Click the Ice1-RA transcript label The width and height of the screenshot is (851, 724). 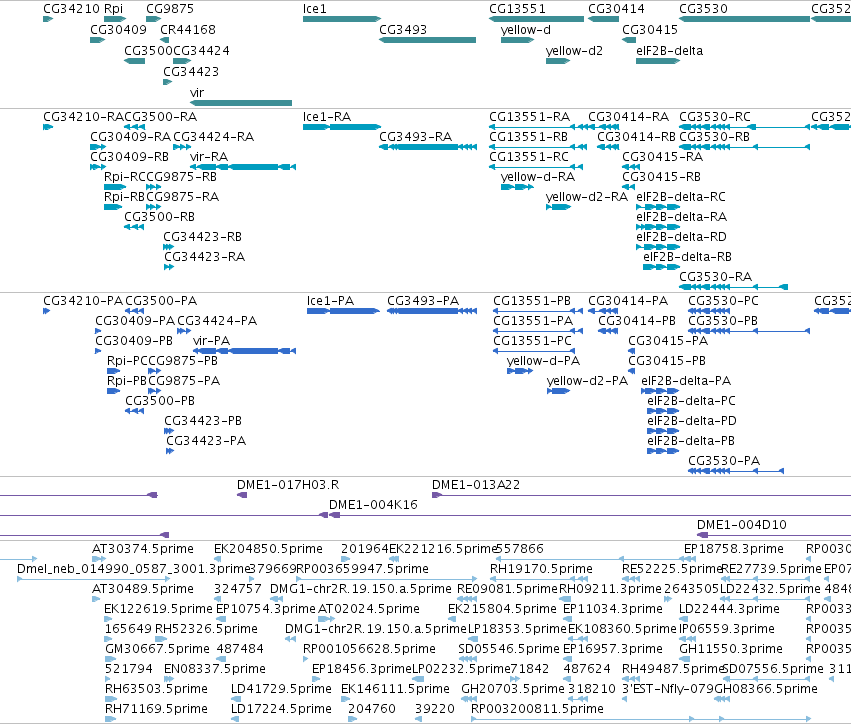(x=327, y=117)
